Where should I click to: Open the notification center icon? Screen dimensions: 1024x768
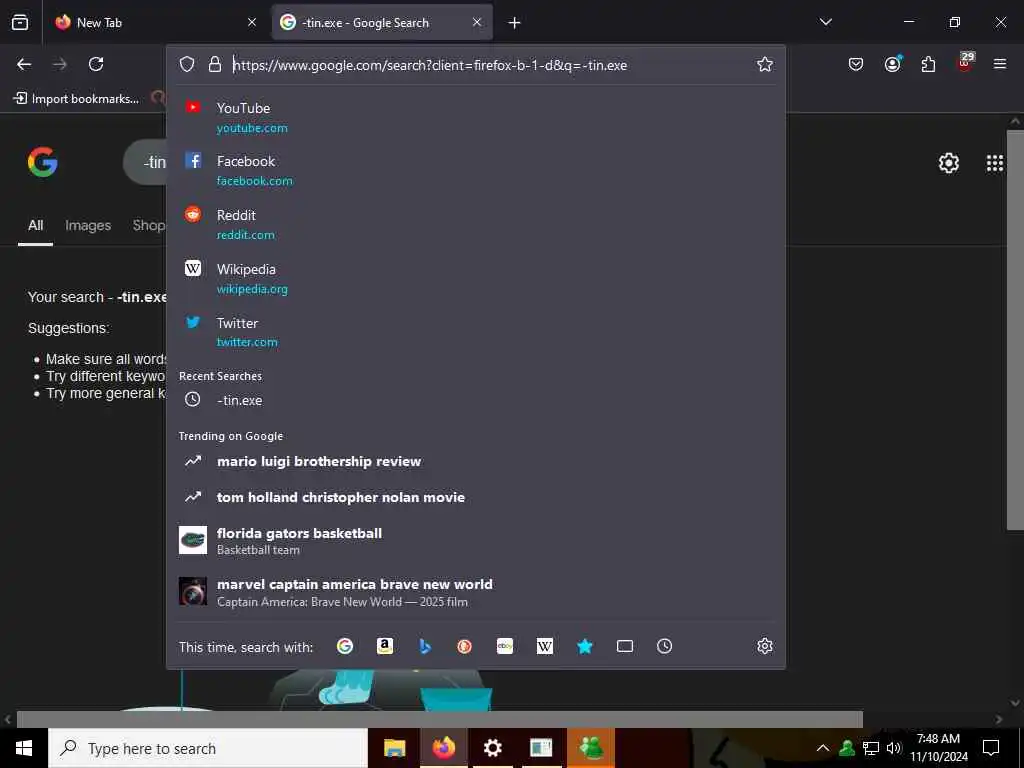tap(991, 748)
